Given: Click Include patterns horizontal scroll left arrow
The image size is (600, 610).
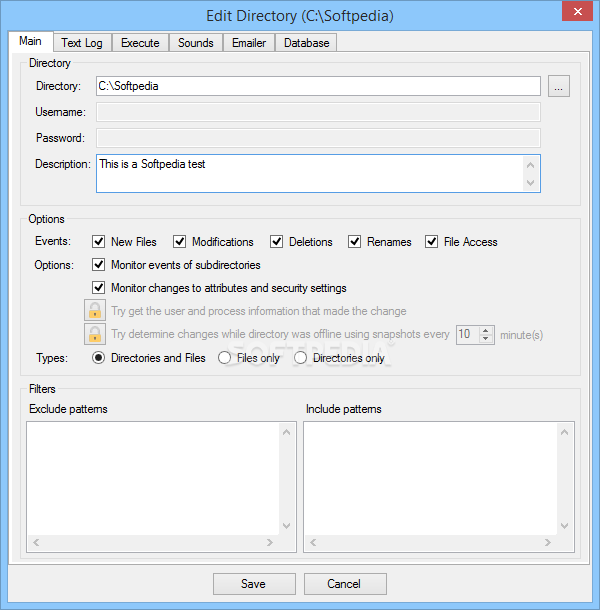Looking at the screenshot, I should [313, 542].
